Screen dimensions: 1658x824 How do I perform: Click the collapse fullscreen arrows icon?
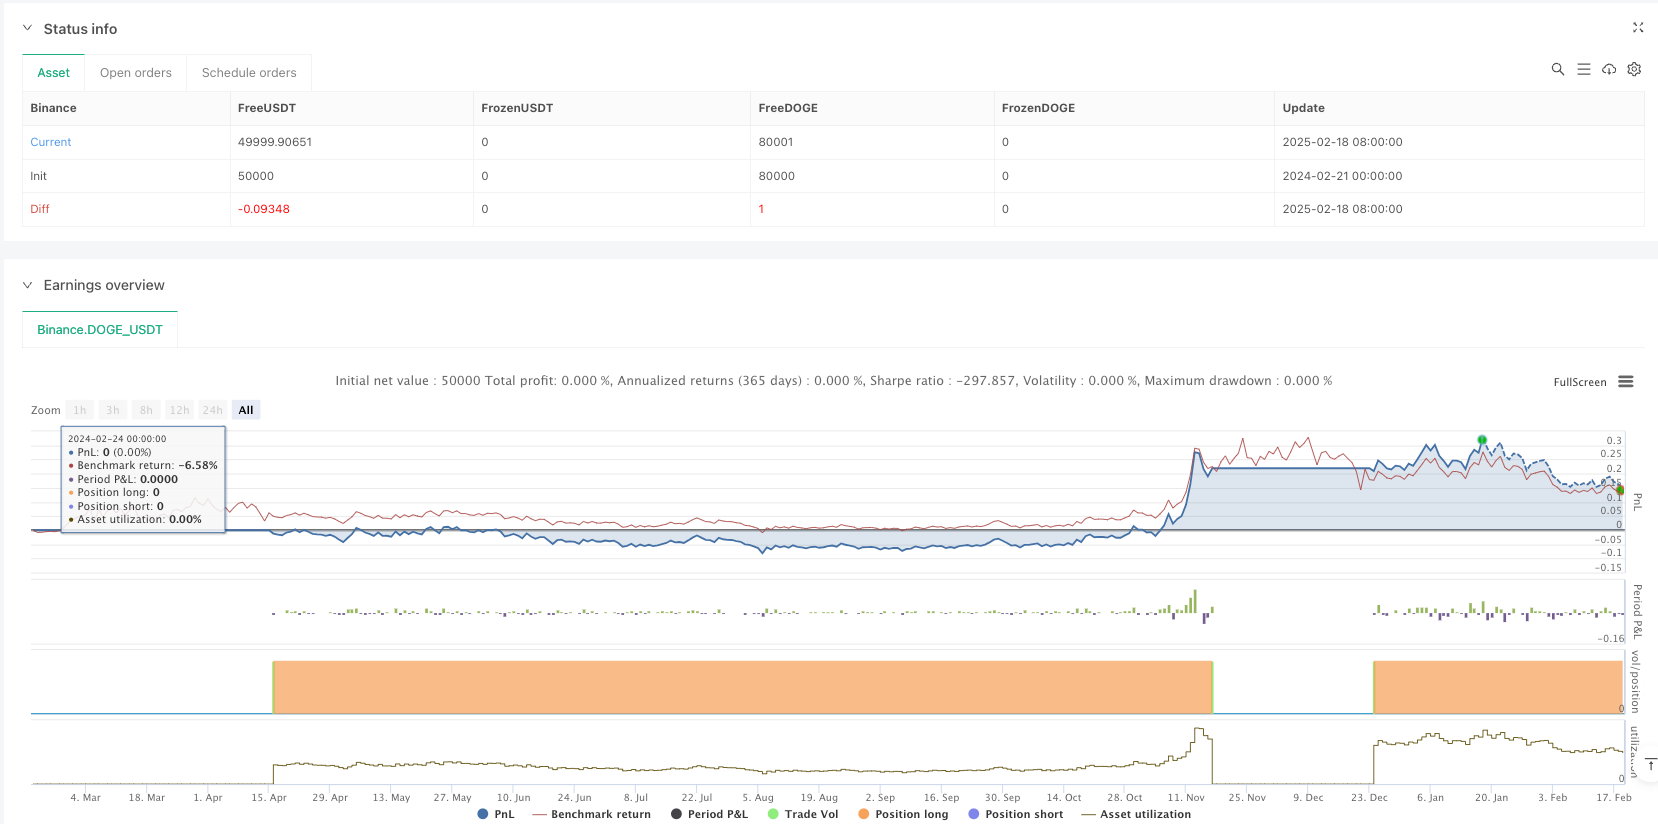coord(1637,28)
